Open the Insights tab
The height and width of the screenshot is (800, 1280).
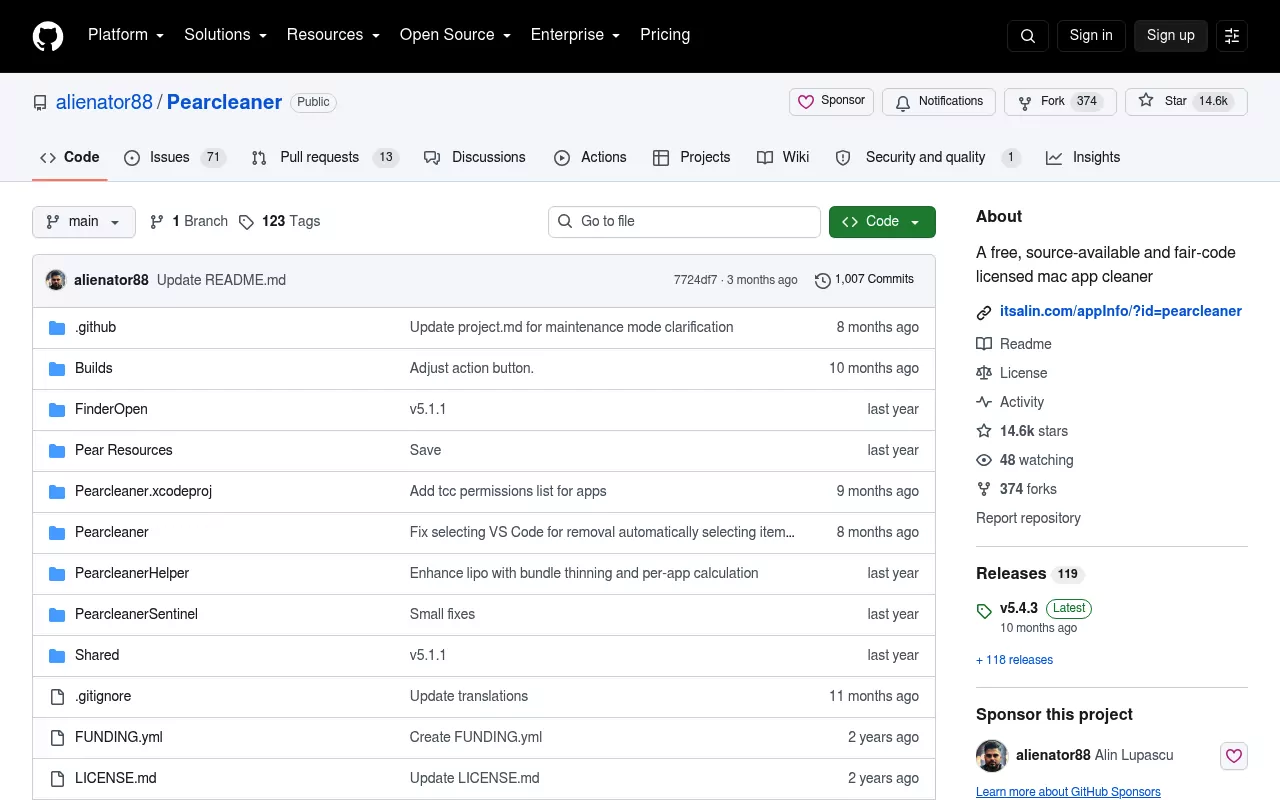pyautogui.click(x=1083, y=158)
